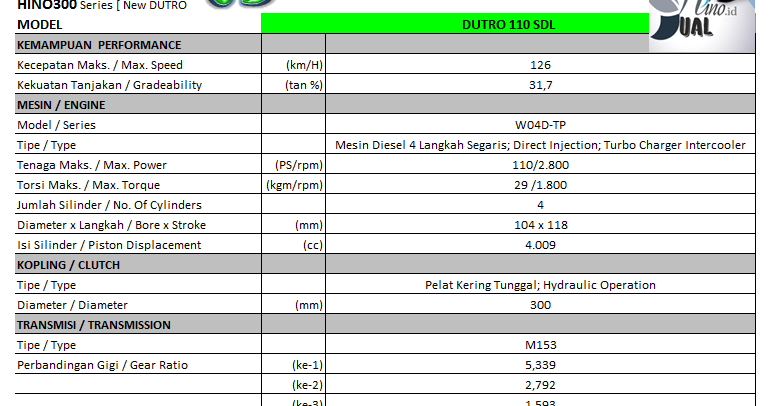Click the first gear ratio 5,339

pos(540,365)
